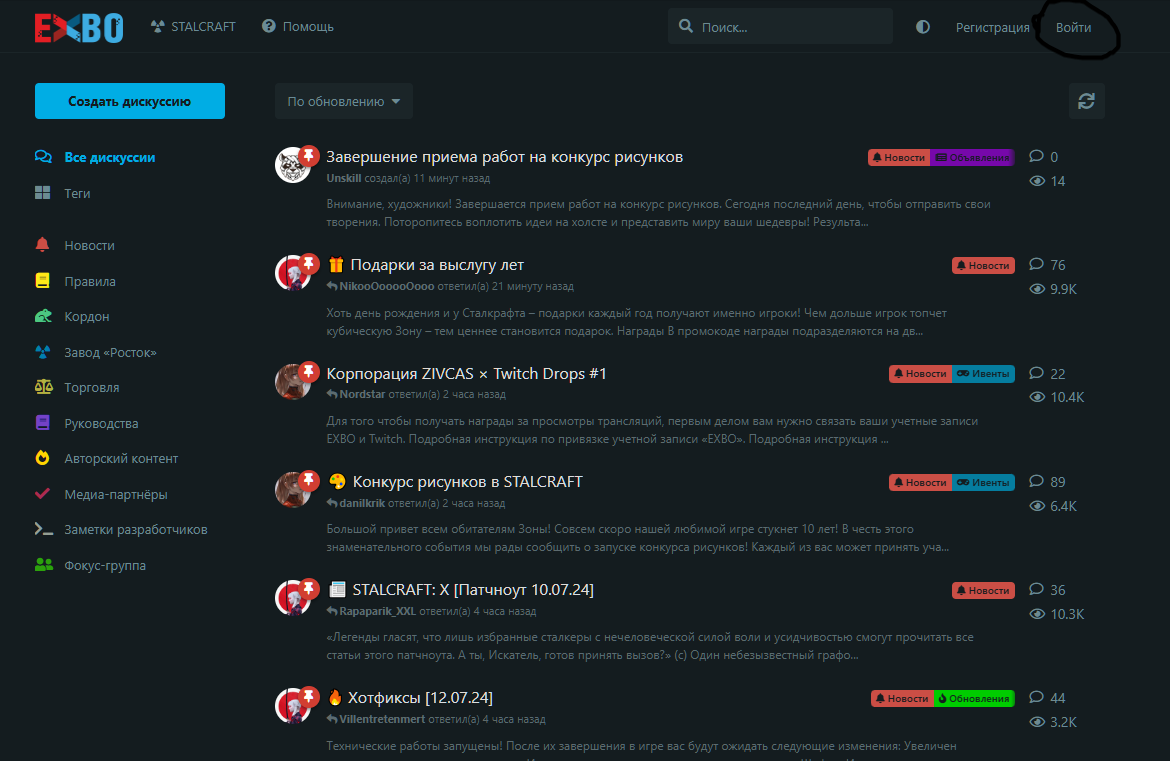
Task: Open Конкурс рисунков в STALCRAFT discussion
Action: pos(467,482)
